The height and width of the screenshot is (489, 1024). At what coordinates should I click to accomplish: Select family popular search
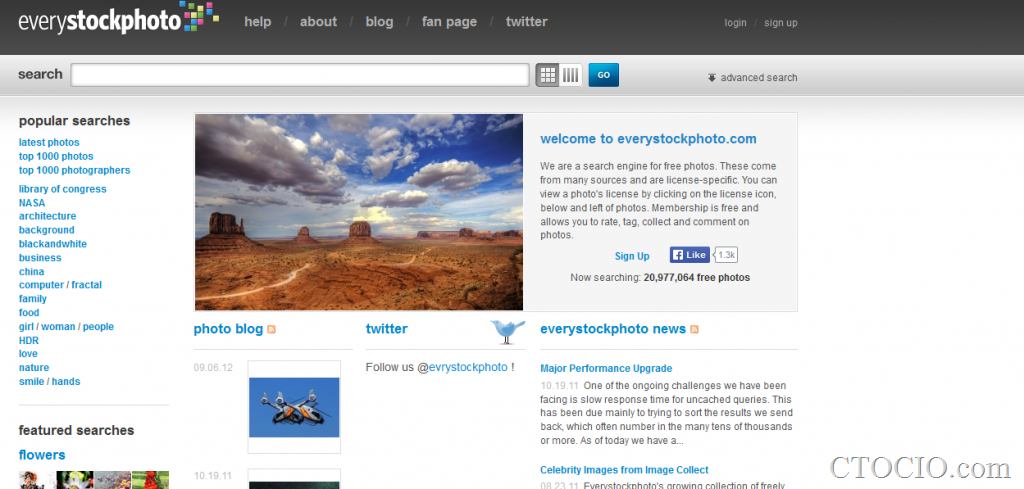(x=33, y=299)
